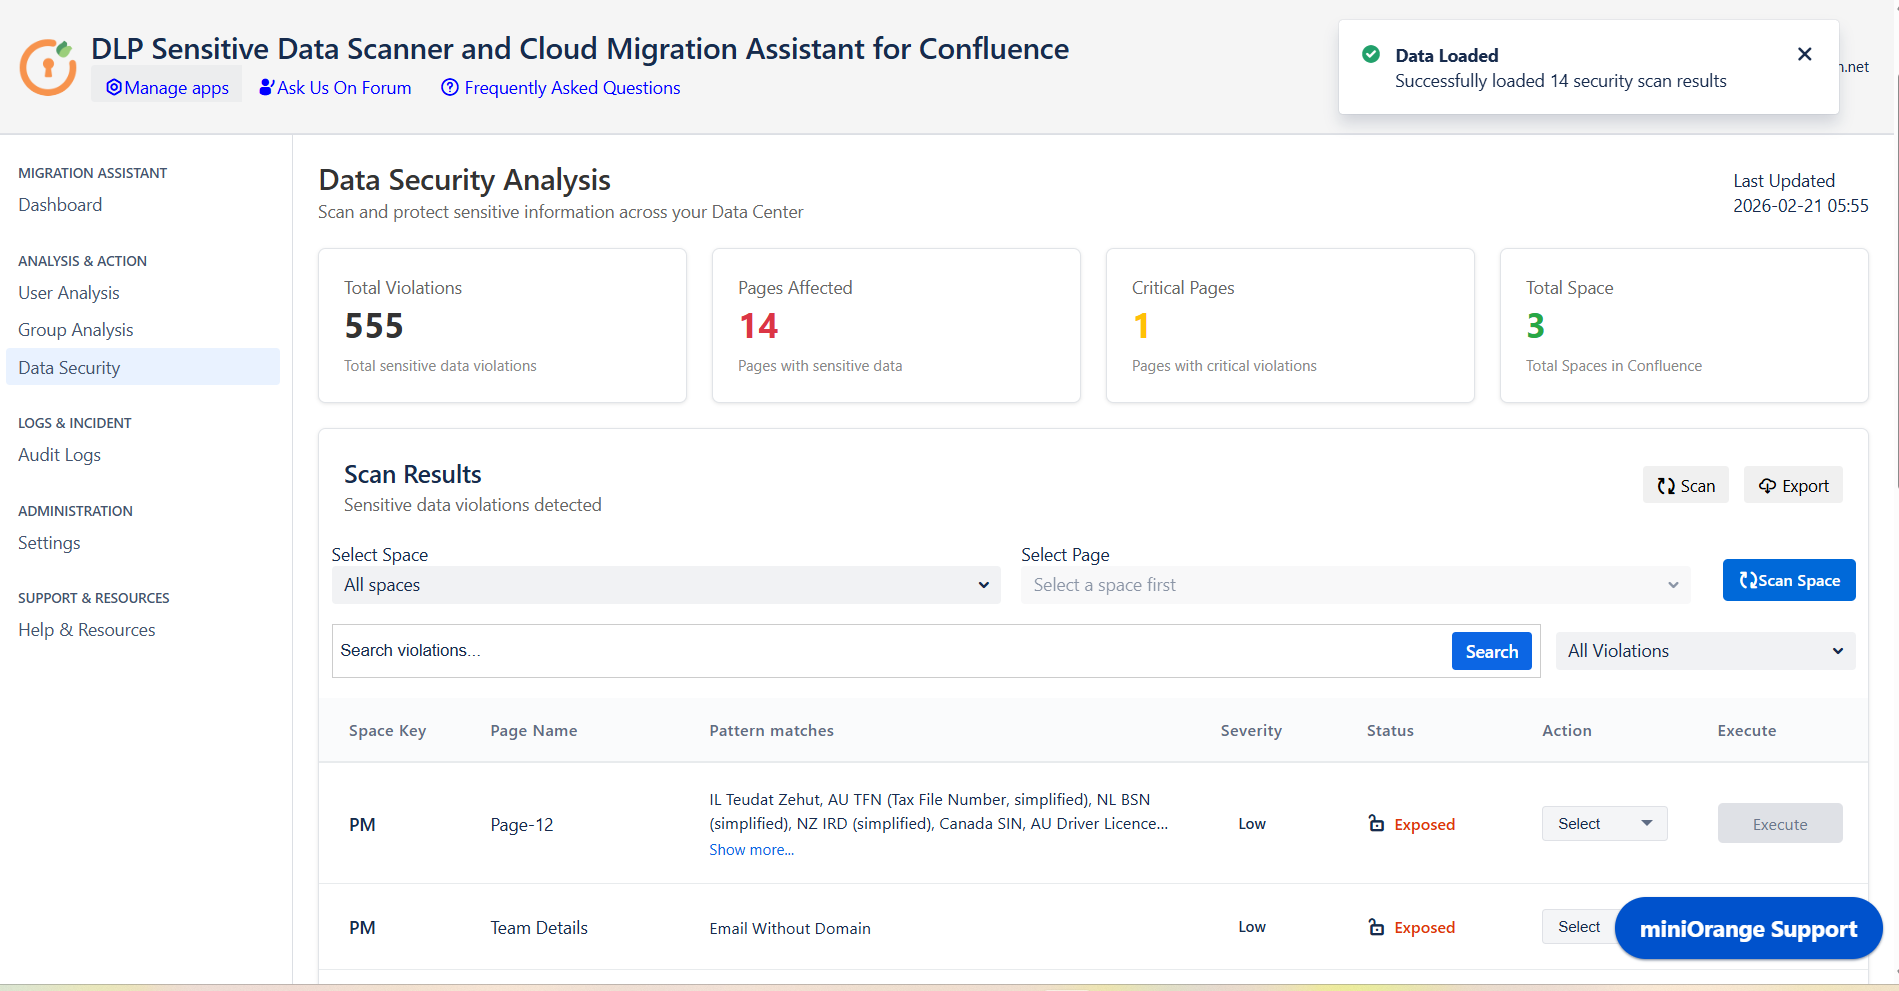Click the Page Name column header

coord(534,731)
